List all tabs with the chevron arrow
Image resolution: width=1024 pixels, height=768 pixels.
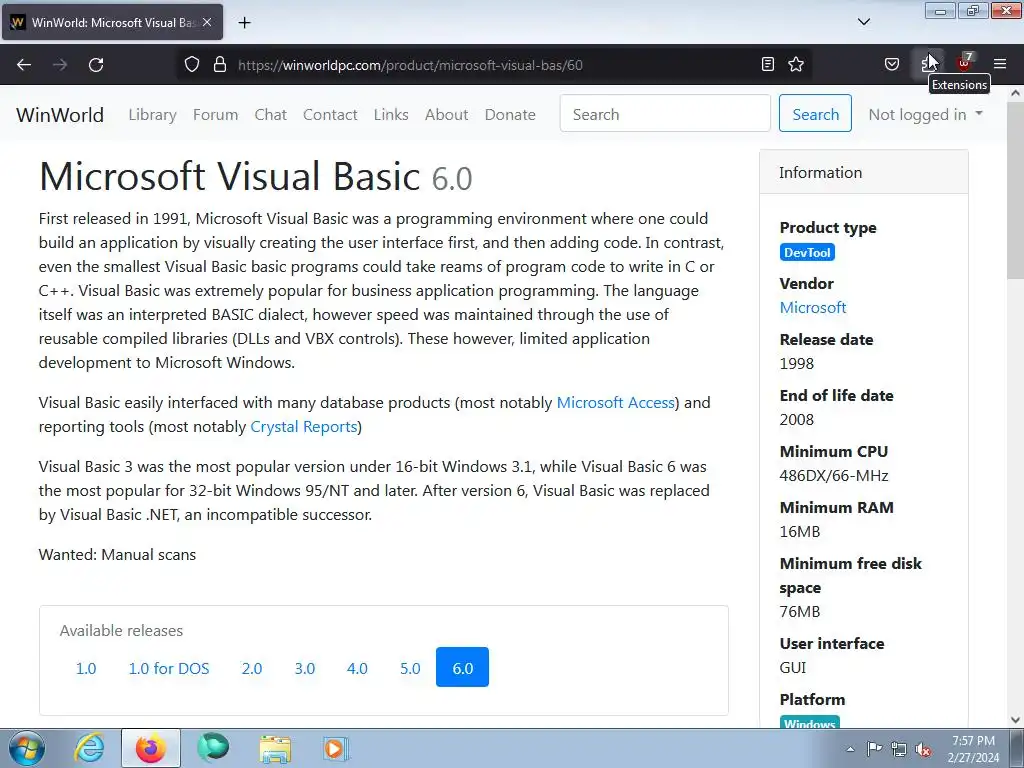[863, 22]
